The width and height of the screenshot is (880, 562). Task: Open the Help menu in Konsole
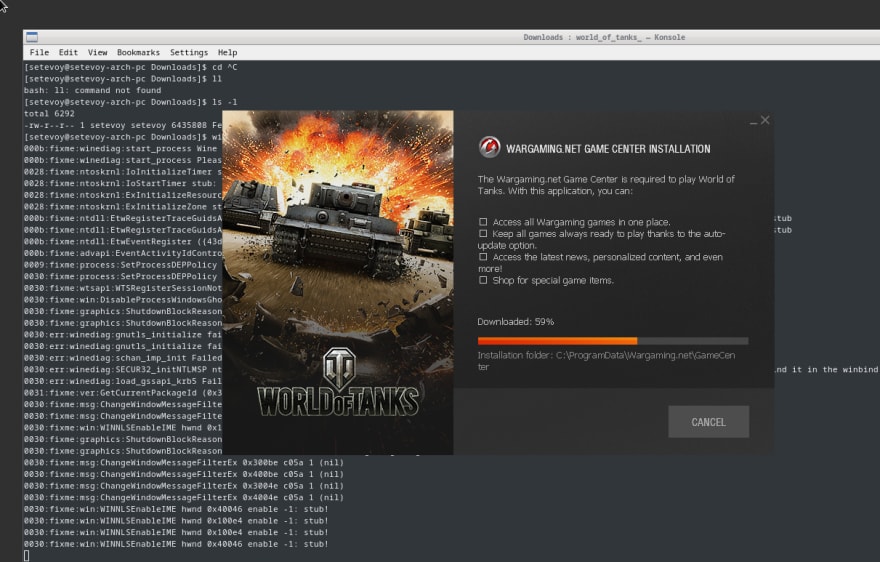pos(227,52)
